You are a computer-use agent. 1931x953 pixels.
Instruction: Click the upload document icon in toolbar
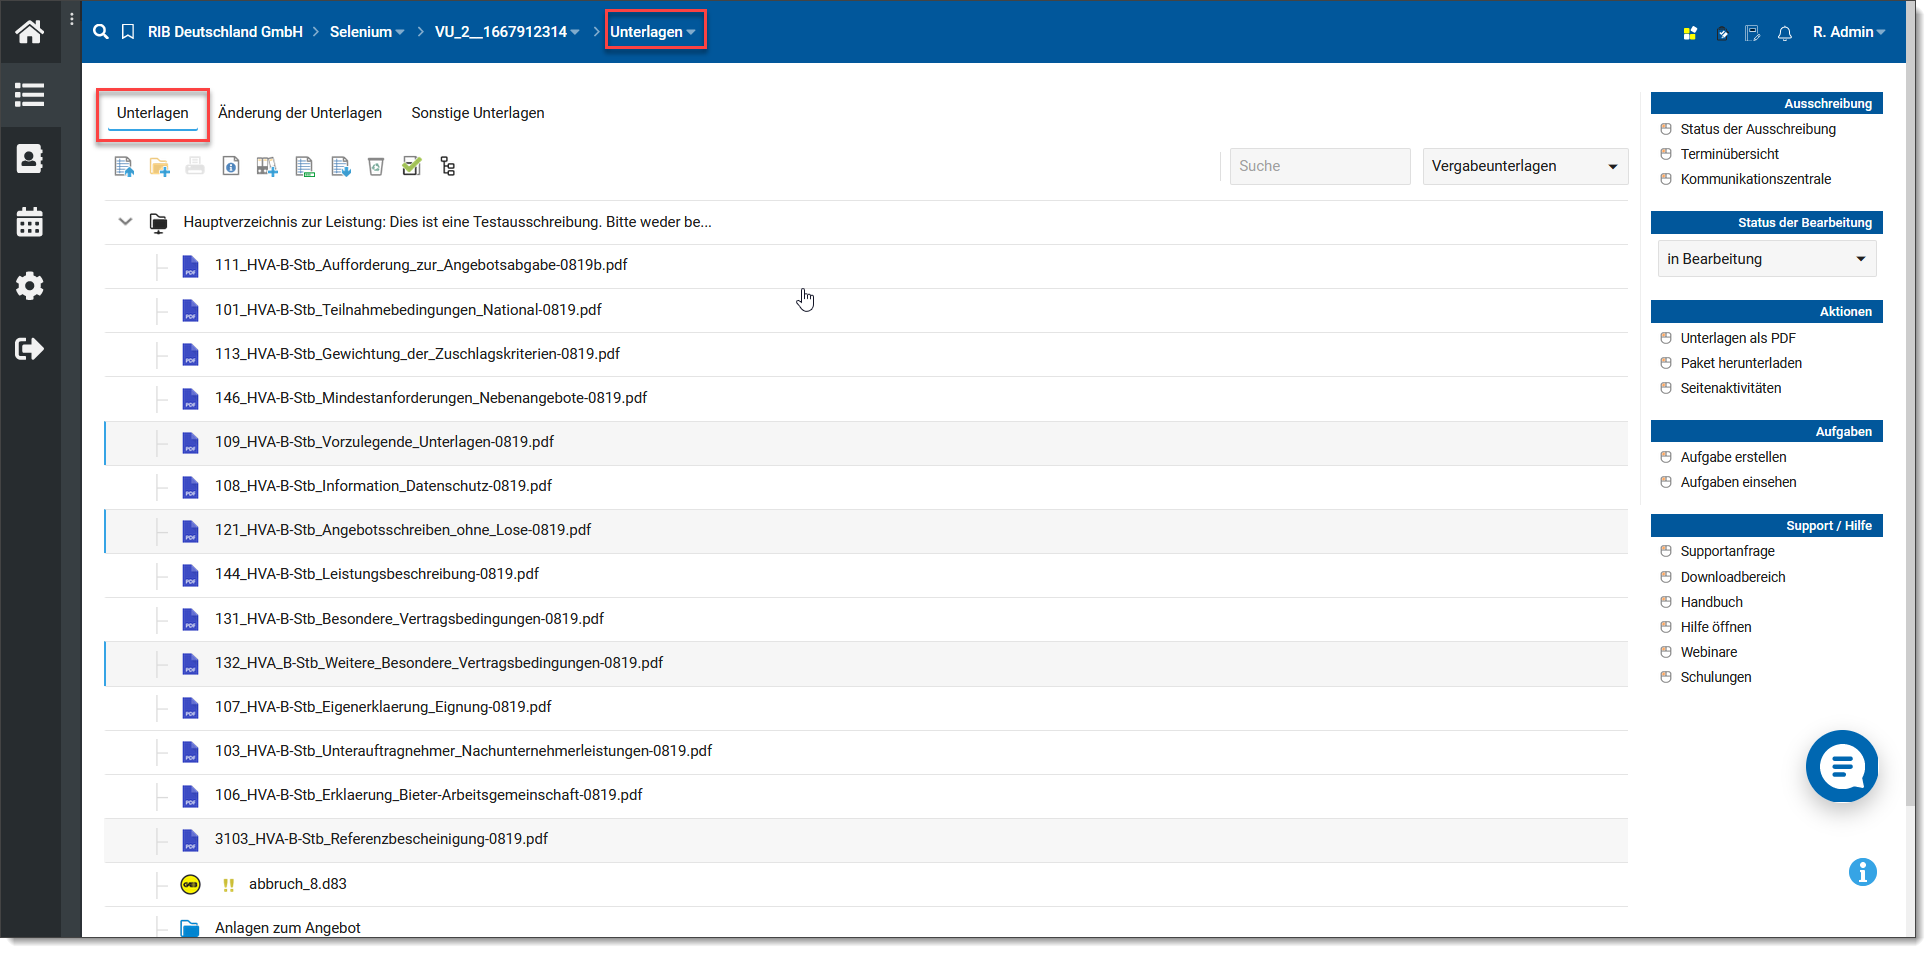tap(124, 167)
